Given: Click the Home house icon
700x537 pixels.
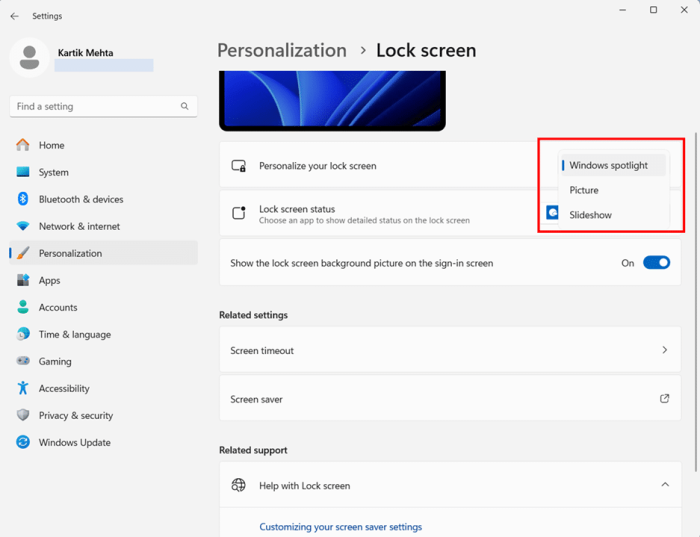Looking at the screenshot, I should [23, 145].
